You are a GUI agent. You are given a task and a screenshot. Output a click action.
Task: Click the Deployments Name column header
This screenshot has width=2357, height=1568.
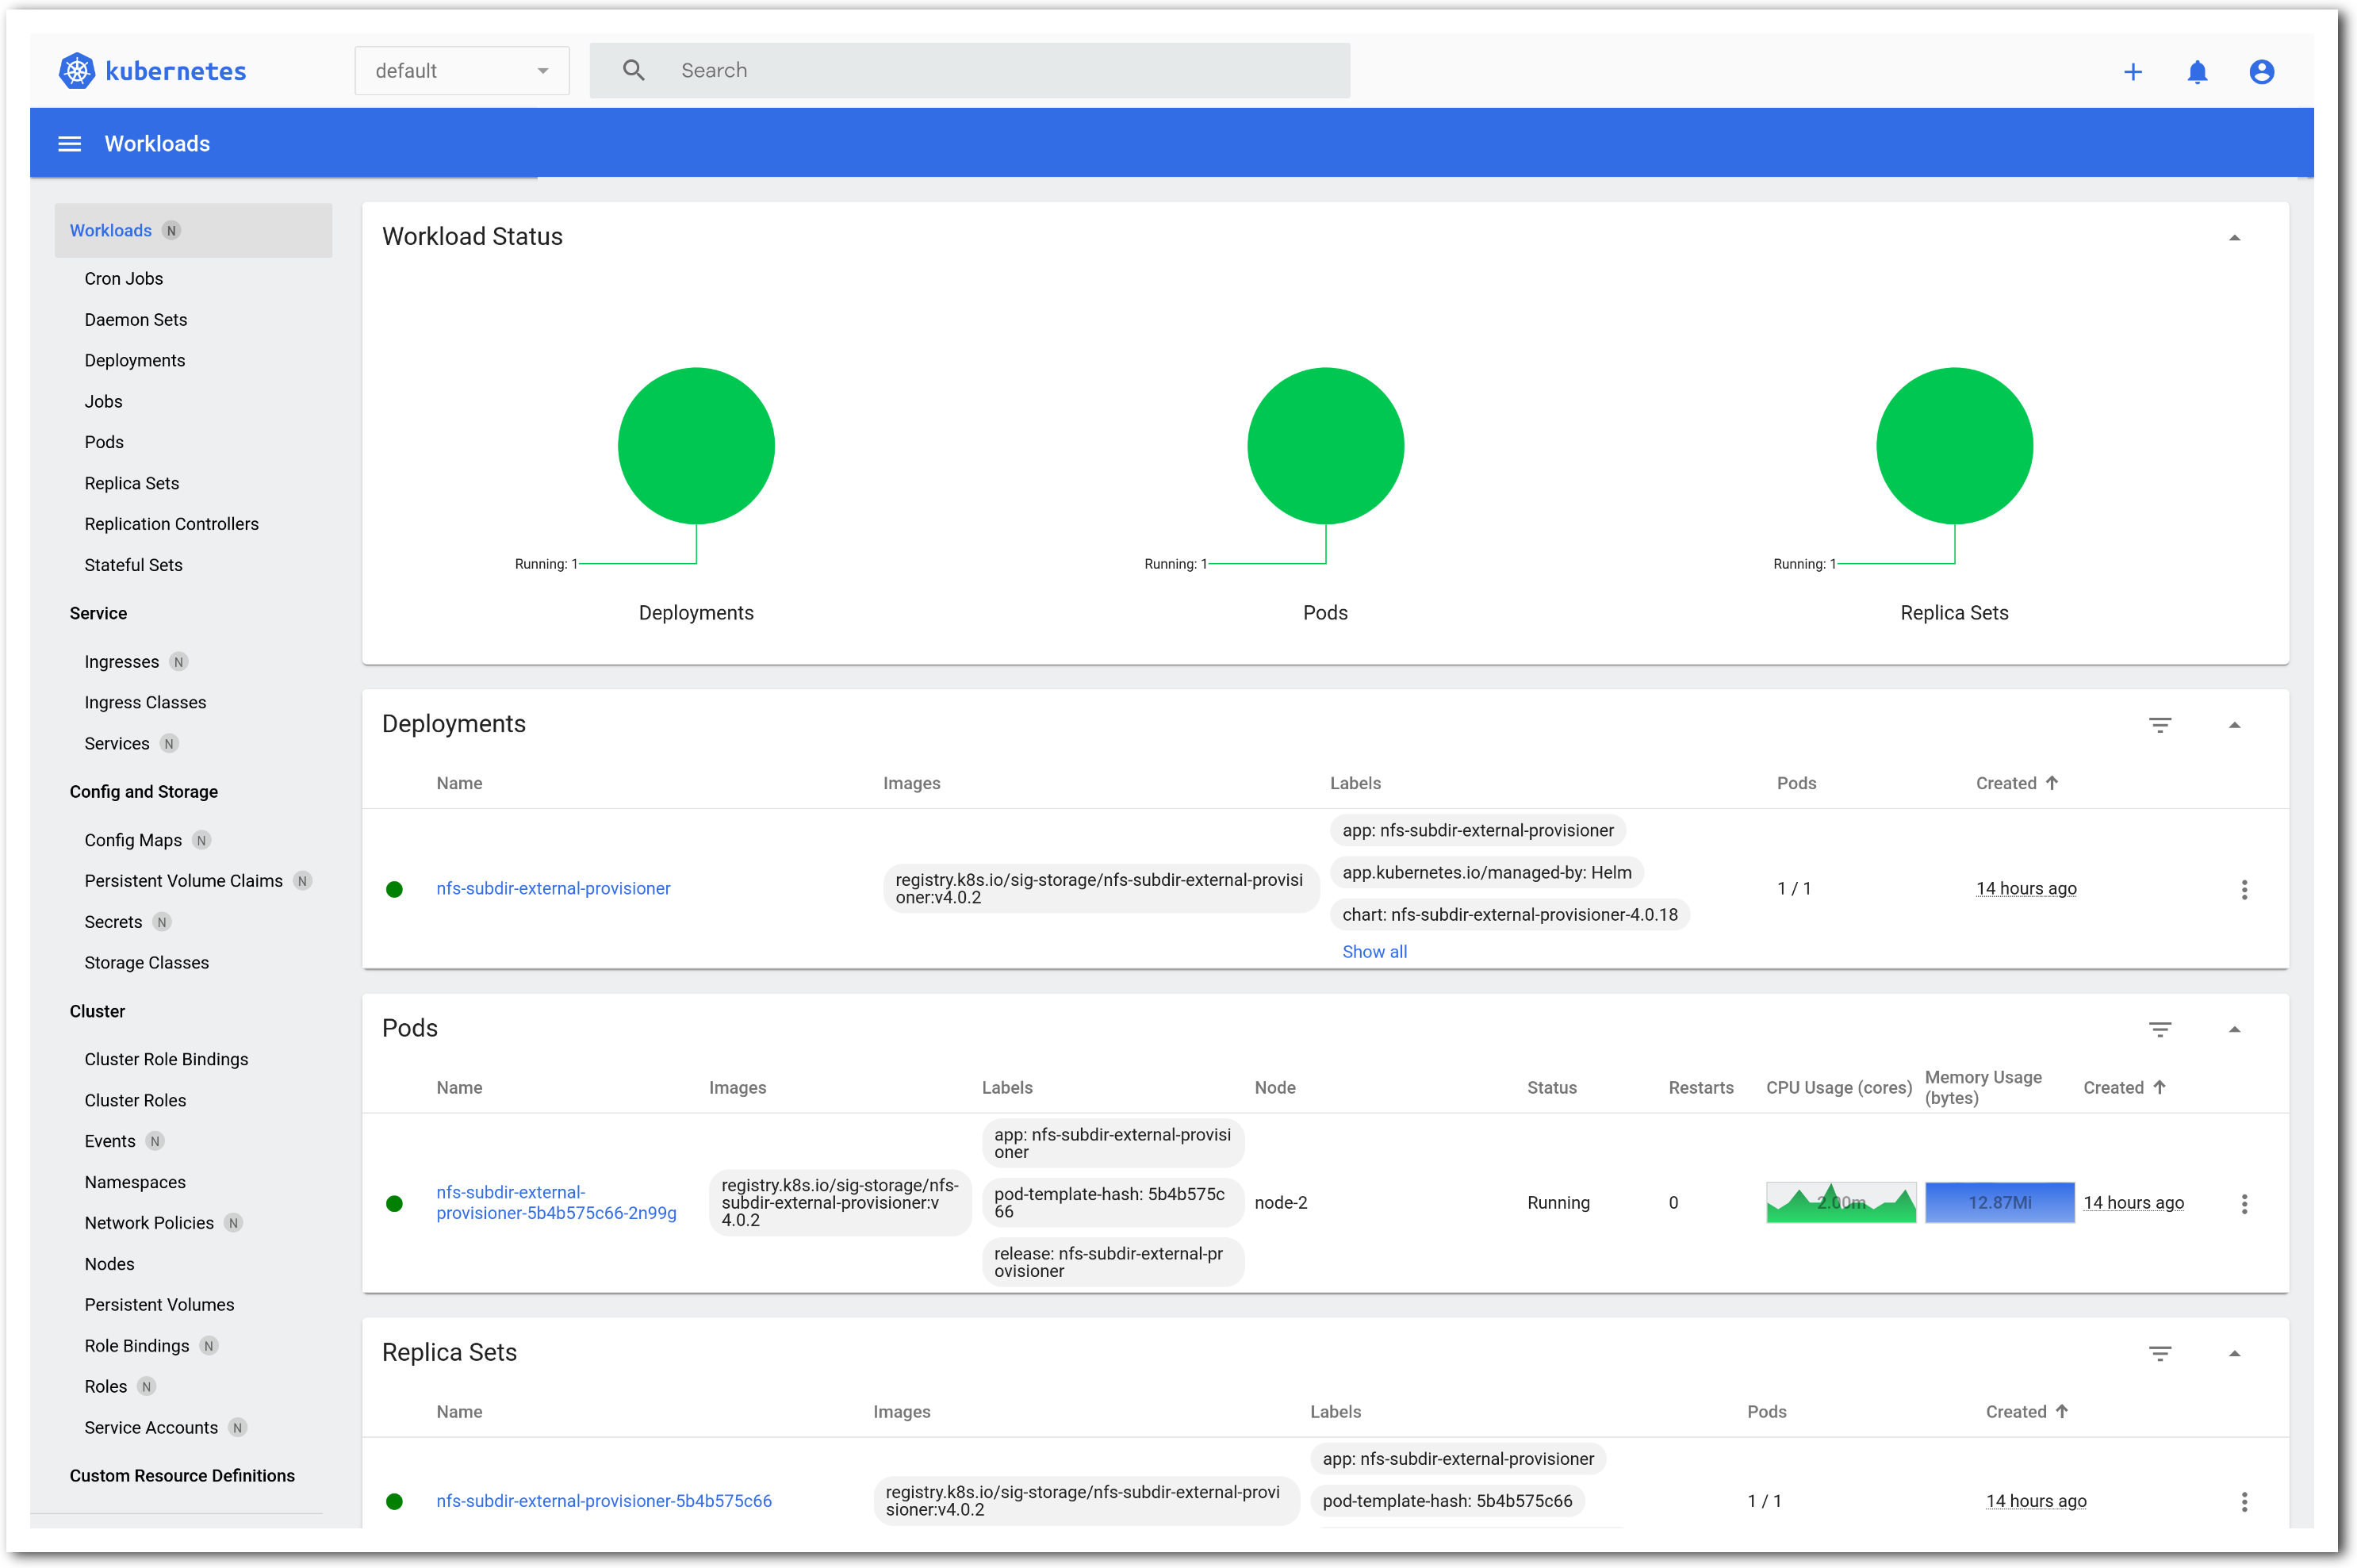(x=459, y=783)
